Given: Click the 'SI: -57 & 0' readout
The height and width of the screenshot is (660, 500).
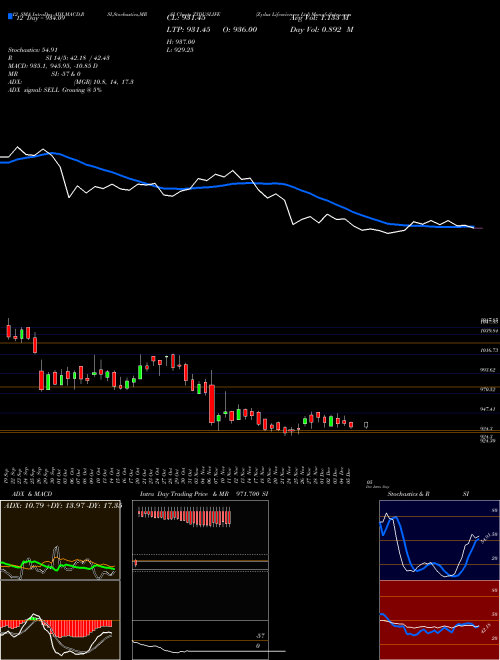Looking at the screenshot, I should 66,74.
